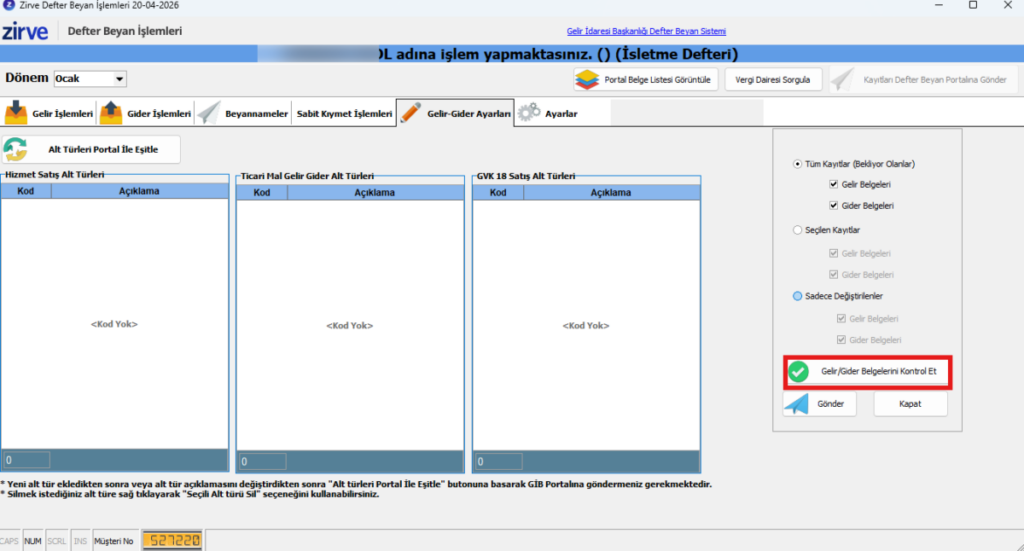Click Alt Türleri Portal İle Eşitle button
Image resolution: width=1024 pixels, height=551 pixels.
coord(91,150)
